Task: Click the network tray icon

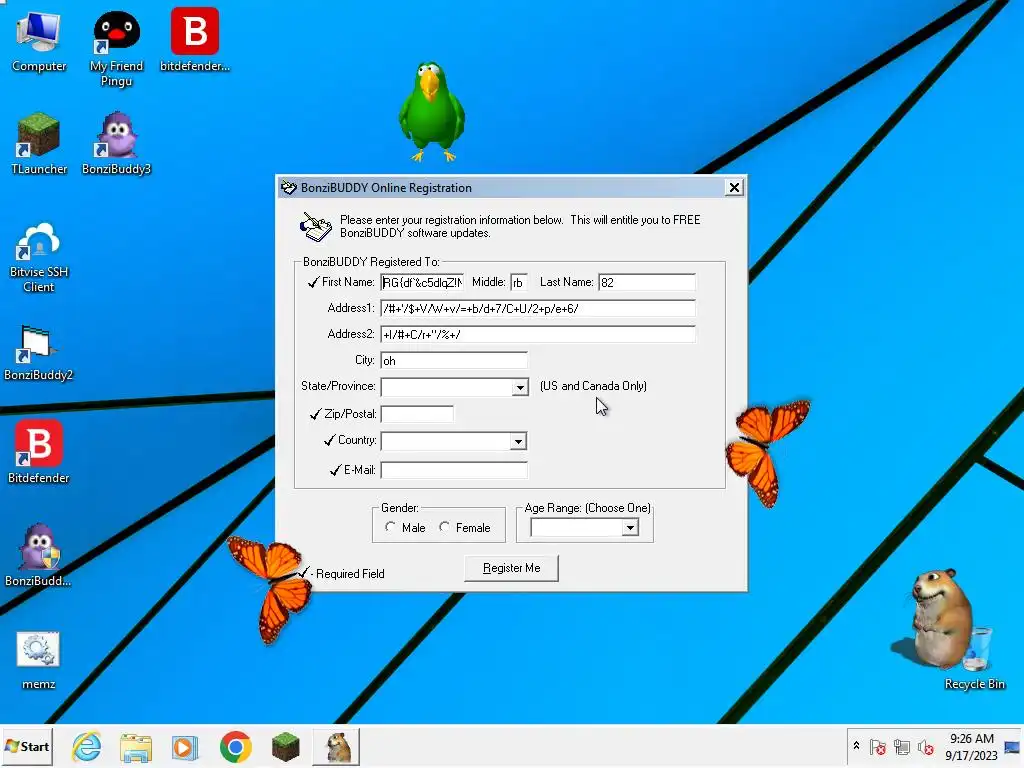Action: click(902, 746)
